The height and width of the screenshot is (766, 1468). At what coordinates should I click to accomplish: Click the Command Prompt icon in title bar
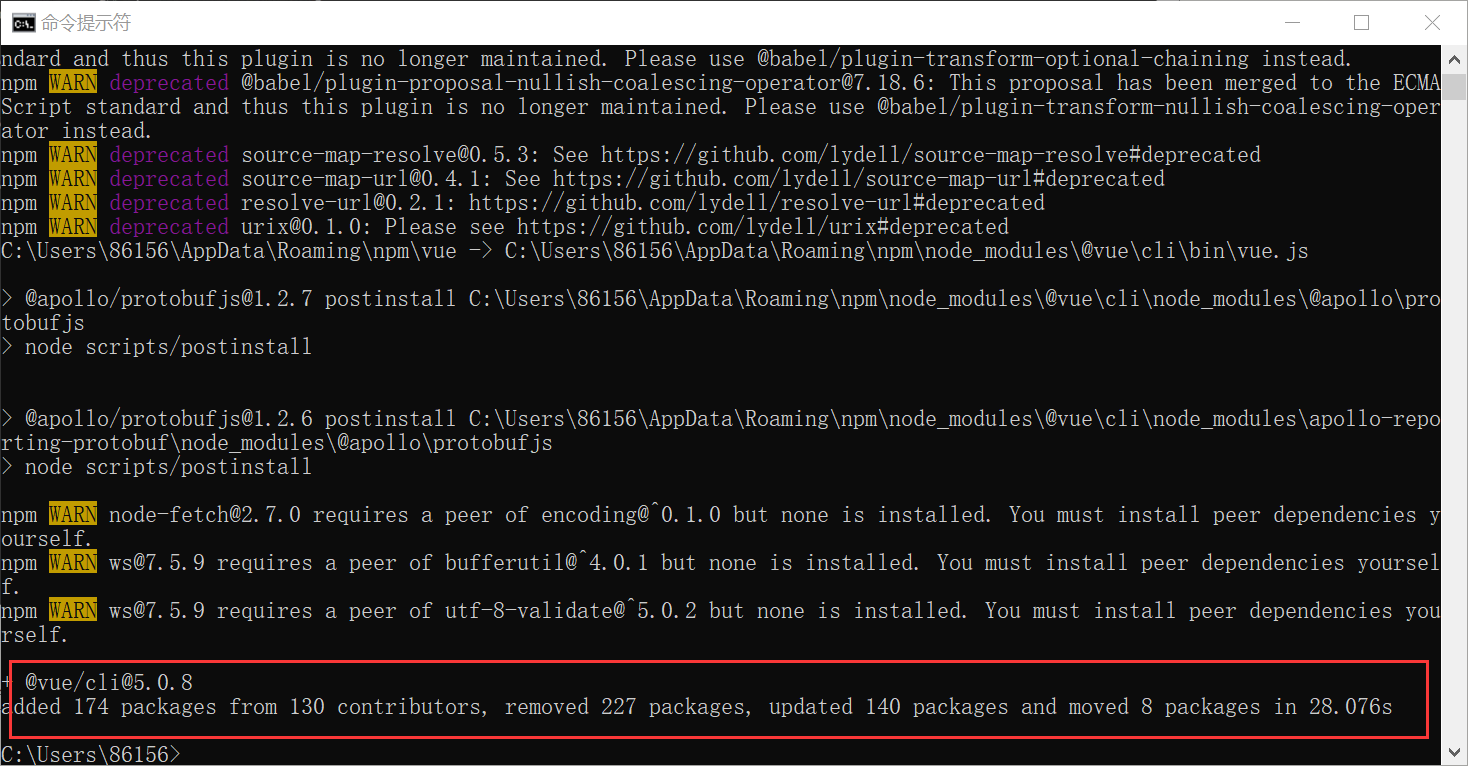pos(22,21)
